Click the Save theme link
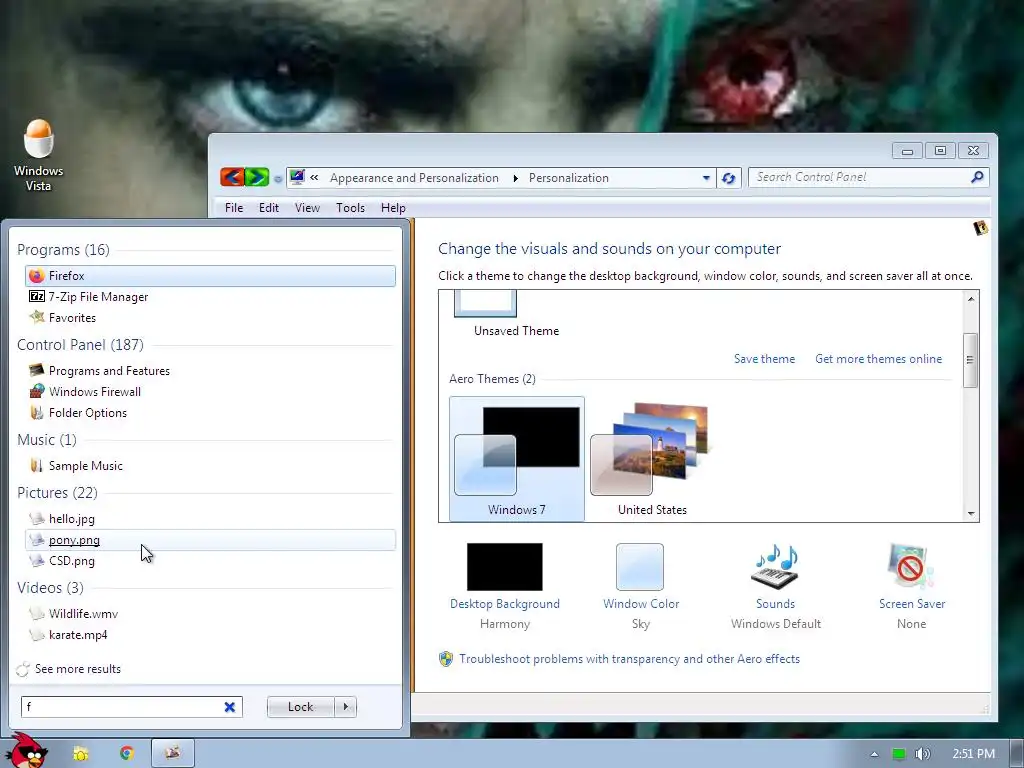The height and width of the screenshot is (768, 1024). click(x=764, y=359)
